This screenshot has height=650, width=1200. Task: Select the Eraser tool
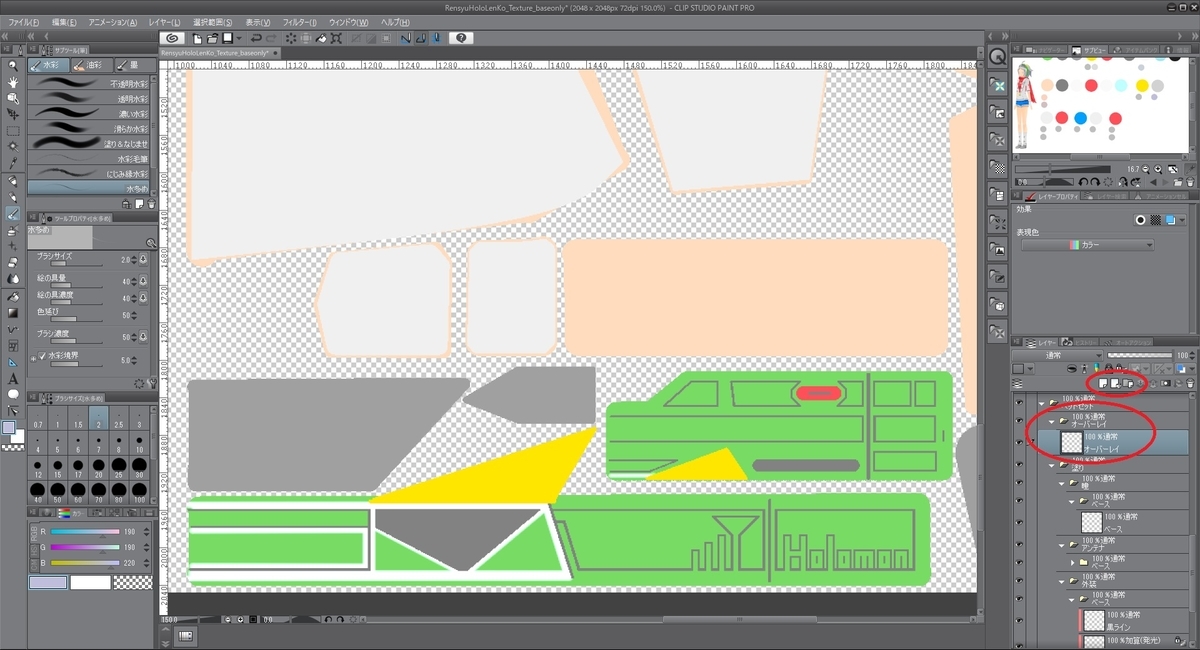point(13,262)
